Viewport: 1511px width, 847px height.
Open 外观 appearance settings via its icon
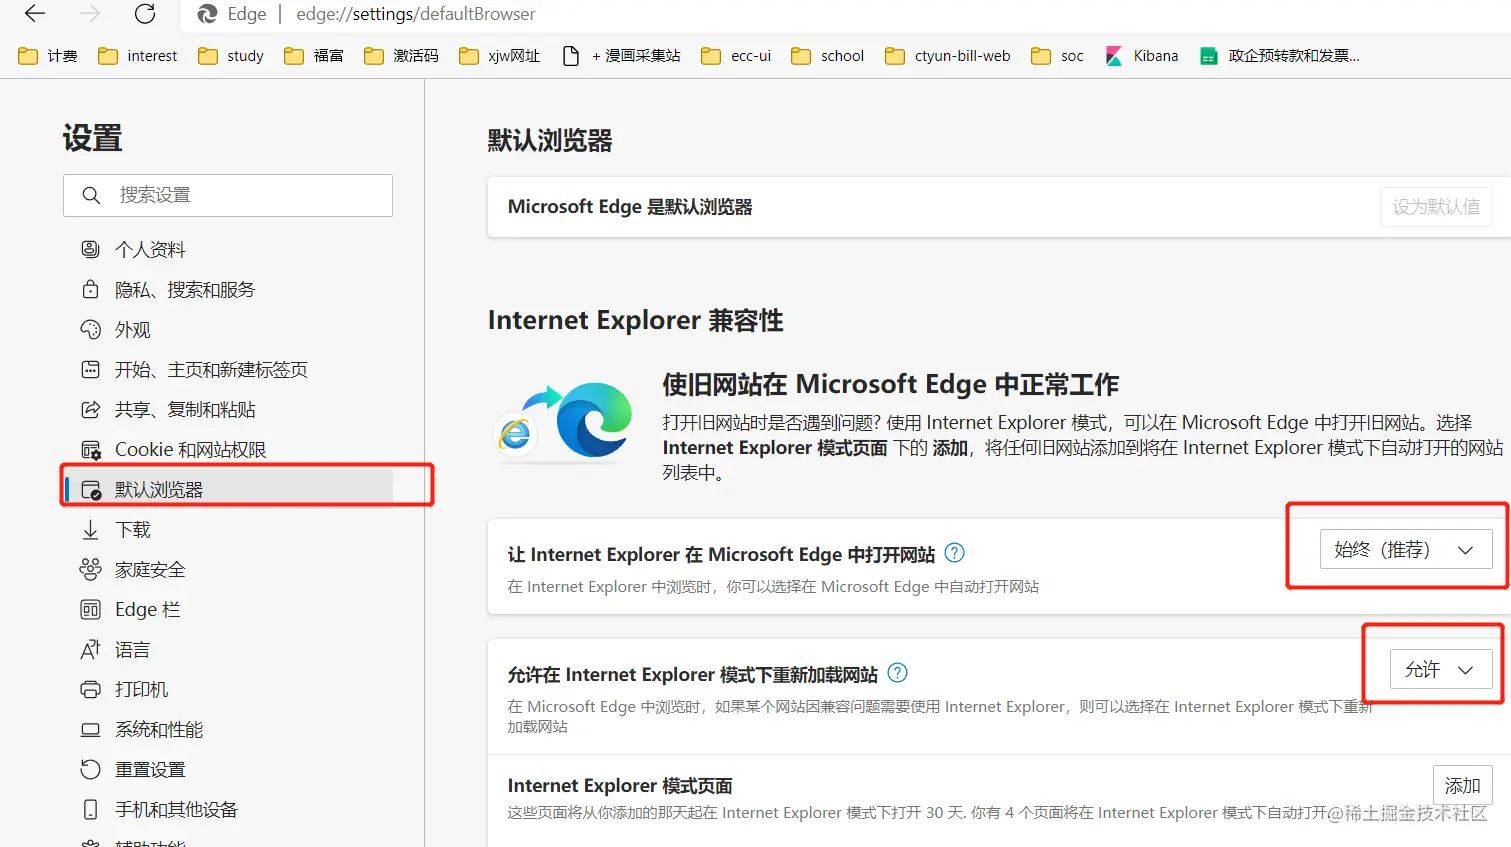point(92,329)
